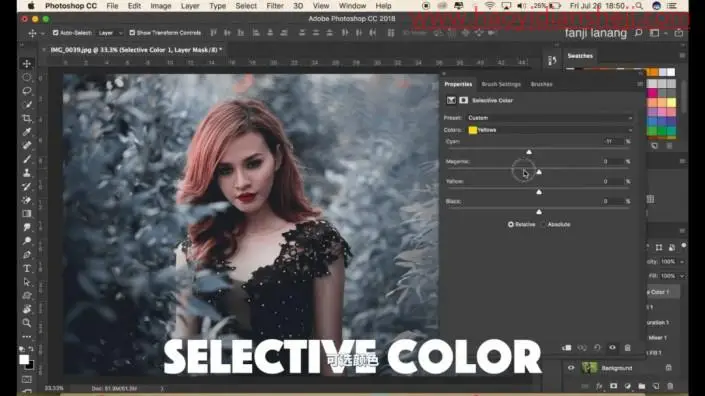Image resolution: width=705 pixels, height=396 pixels.
Task: Delete adjustment layer from Properties panel
Action: [x=628, y=347]
